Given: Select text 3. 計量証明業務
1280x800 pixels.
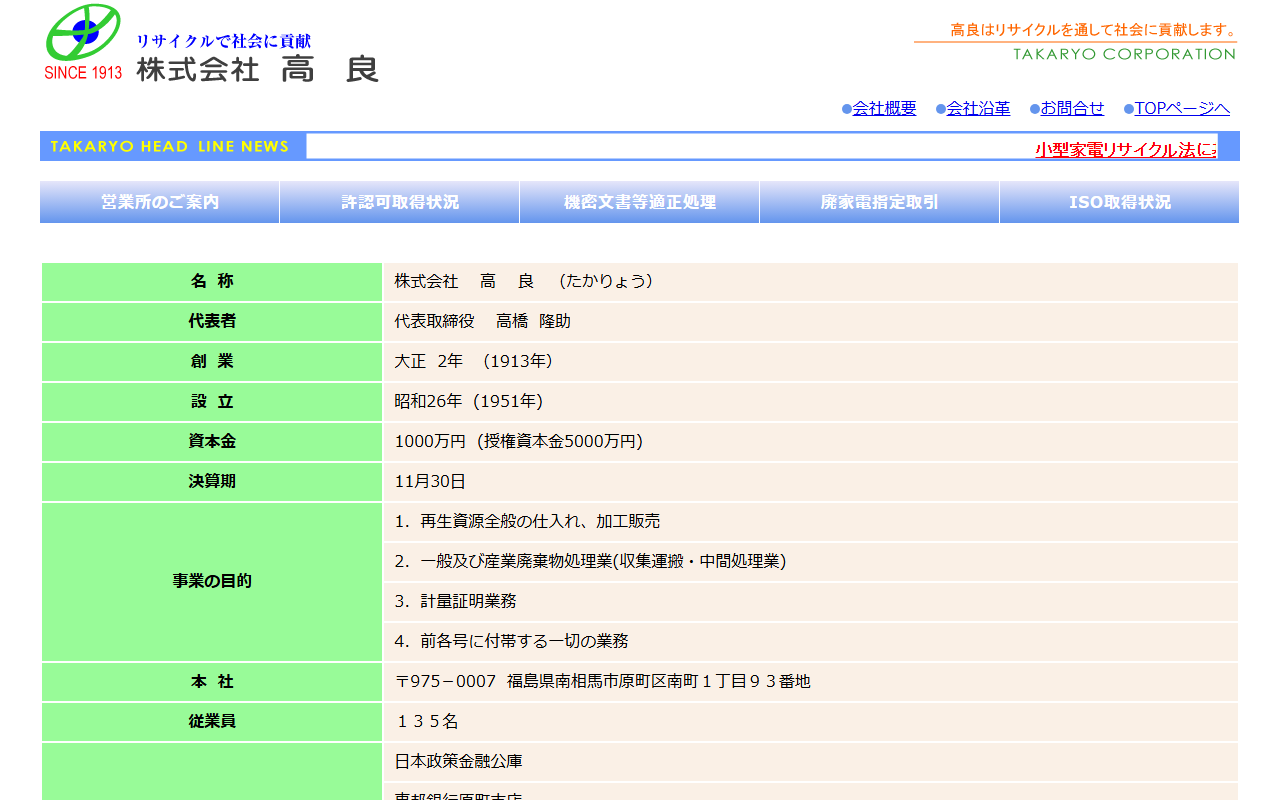Looking at the screenshot, I should pyautogui.click(x=455, y=601).
